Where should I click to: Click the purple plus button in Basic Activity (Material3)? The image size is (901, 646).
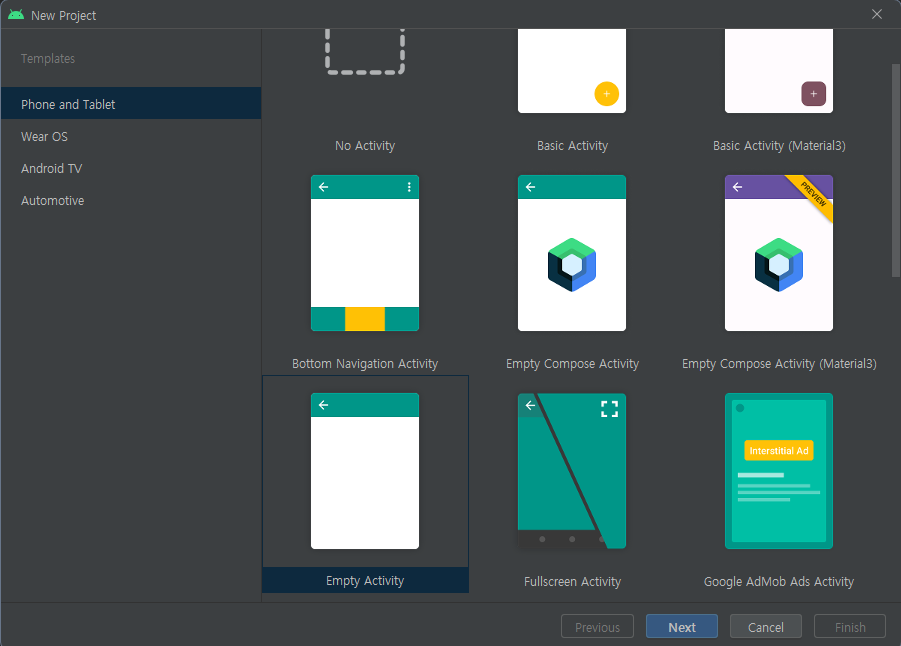[813, 94]
